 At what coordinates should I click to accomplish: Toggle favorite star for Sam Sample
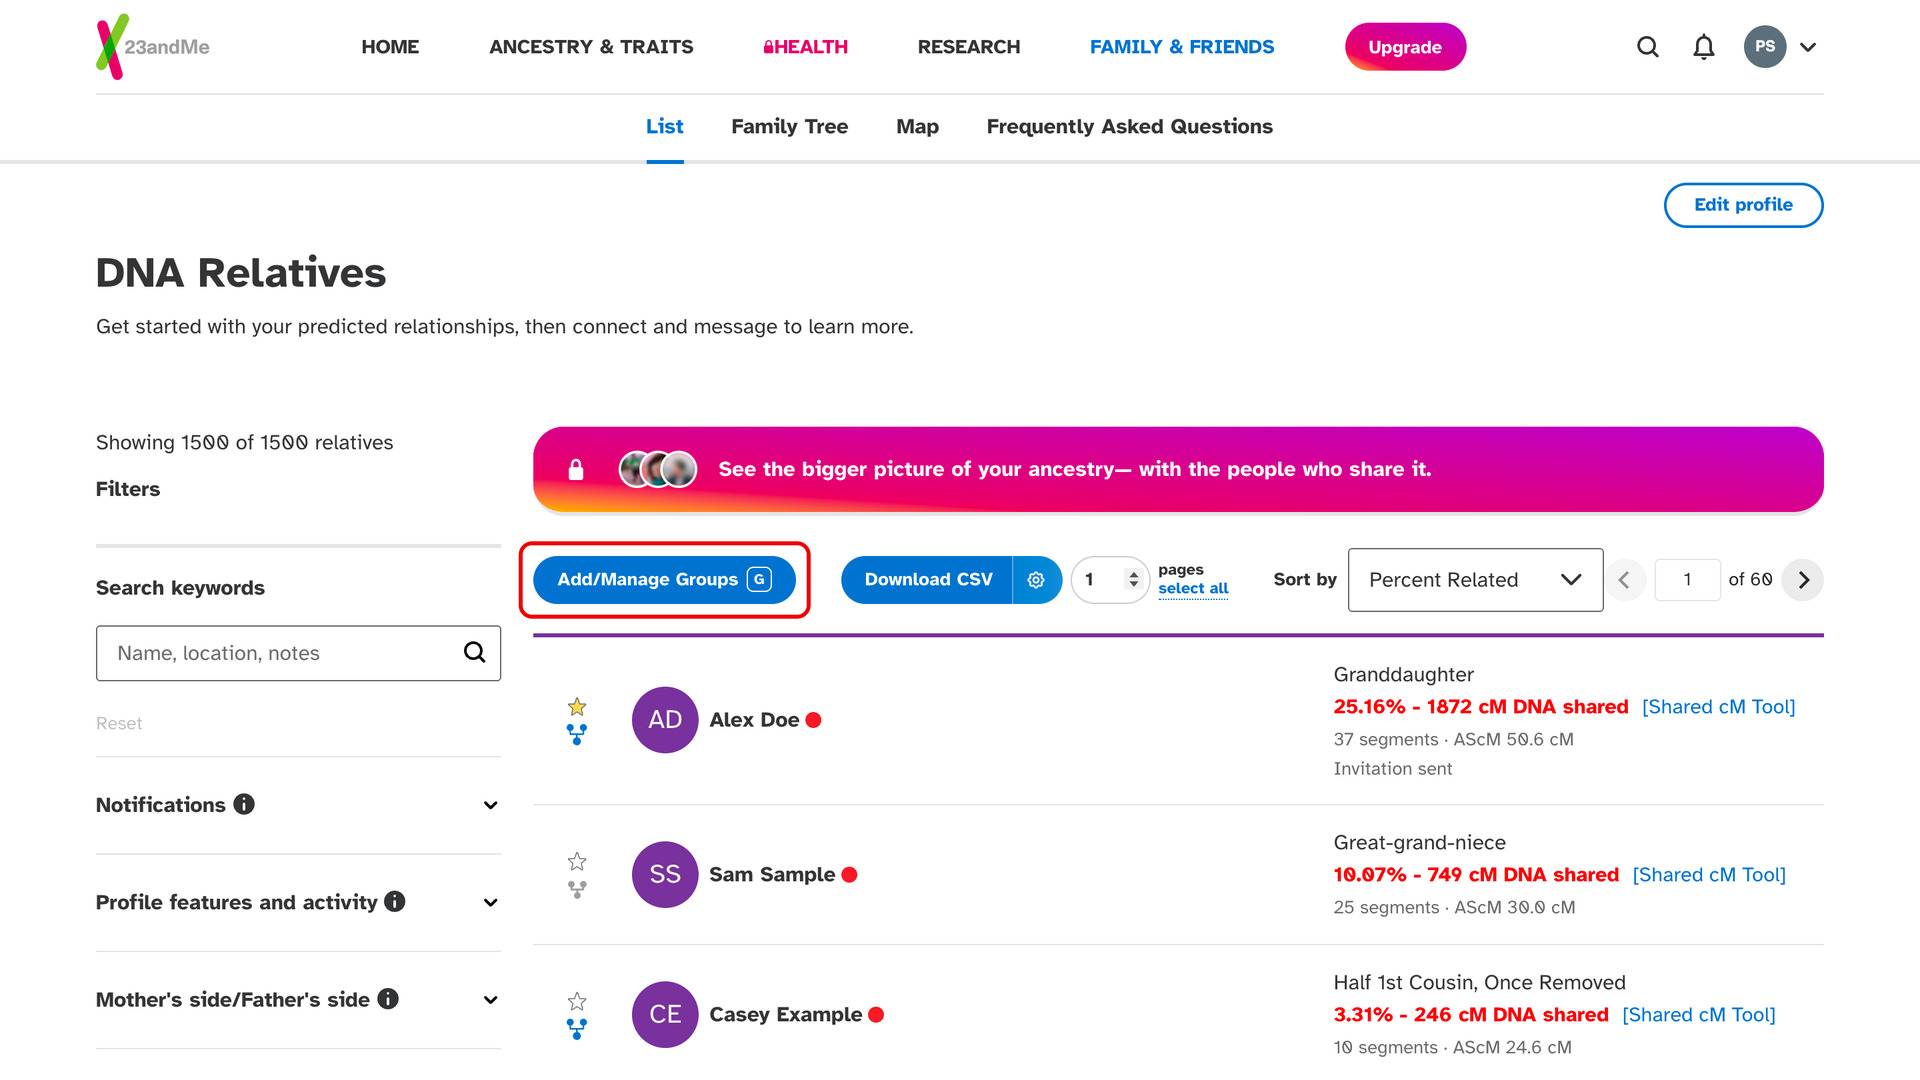pos(577,861)
